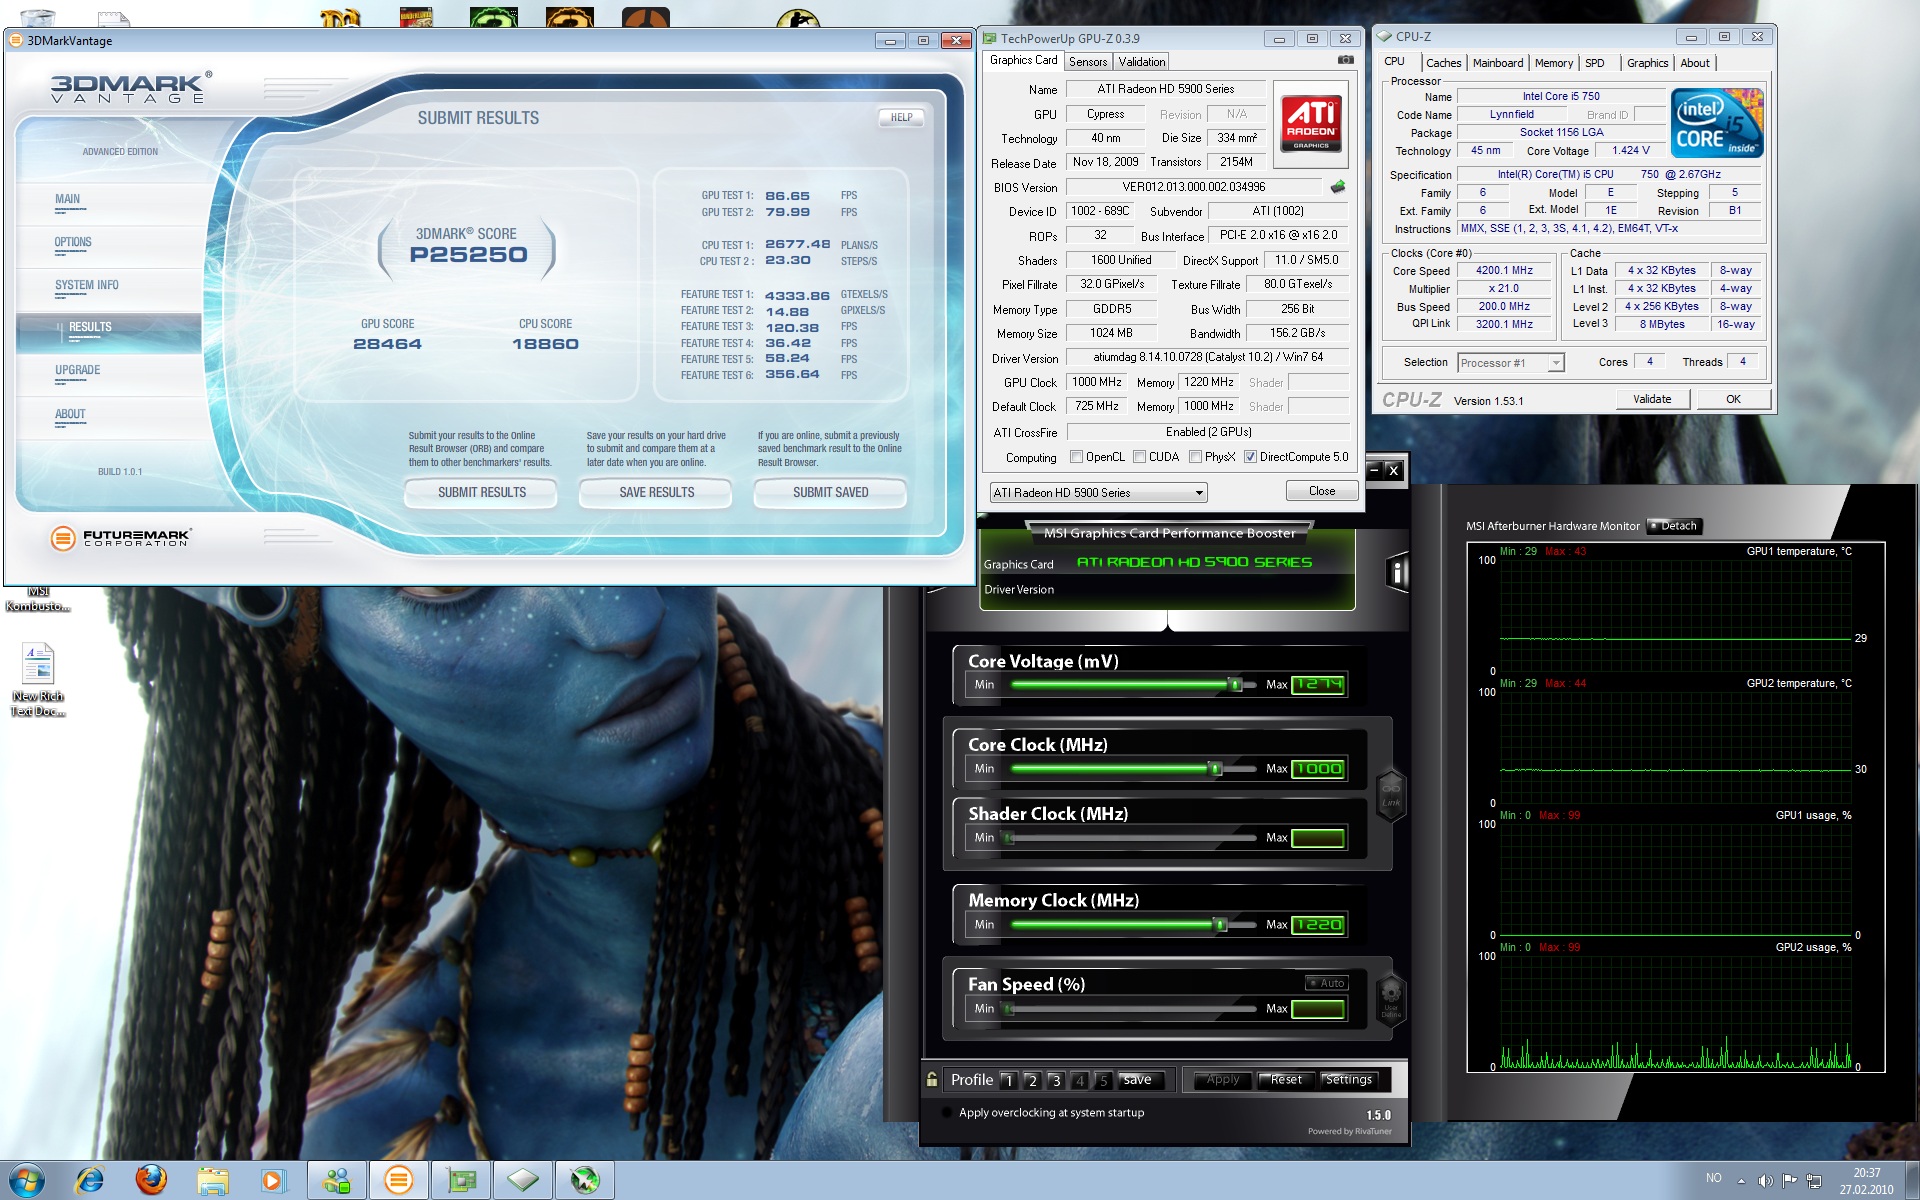Open 3DMark Options menu item
Viewport: 1920px width, 1200px height.
[73, 242]
